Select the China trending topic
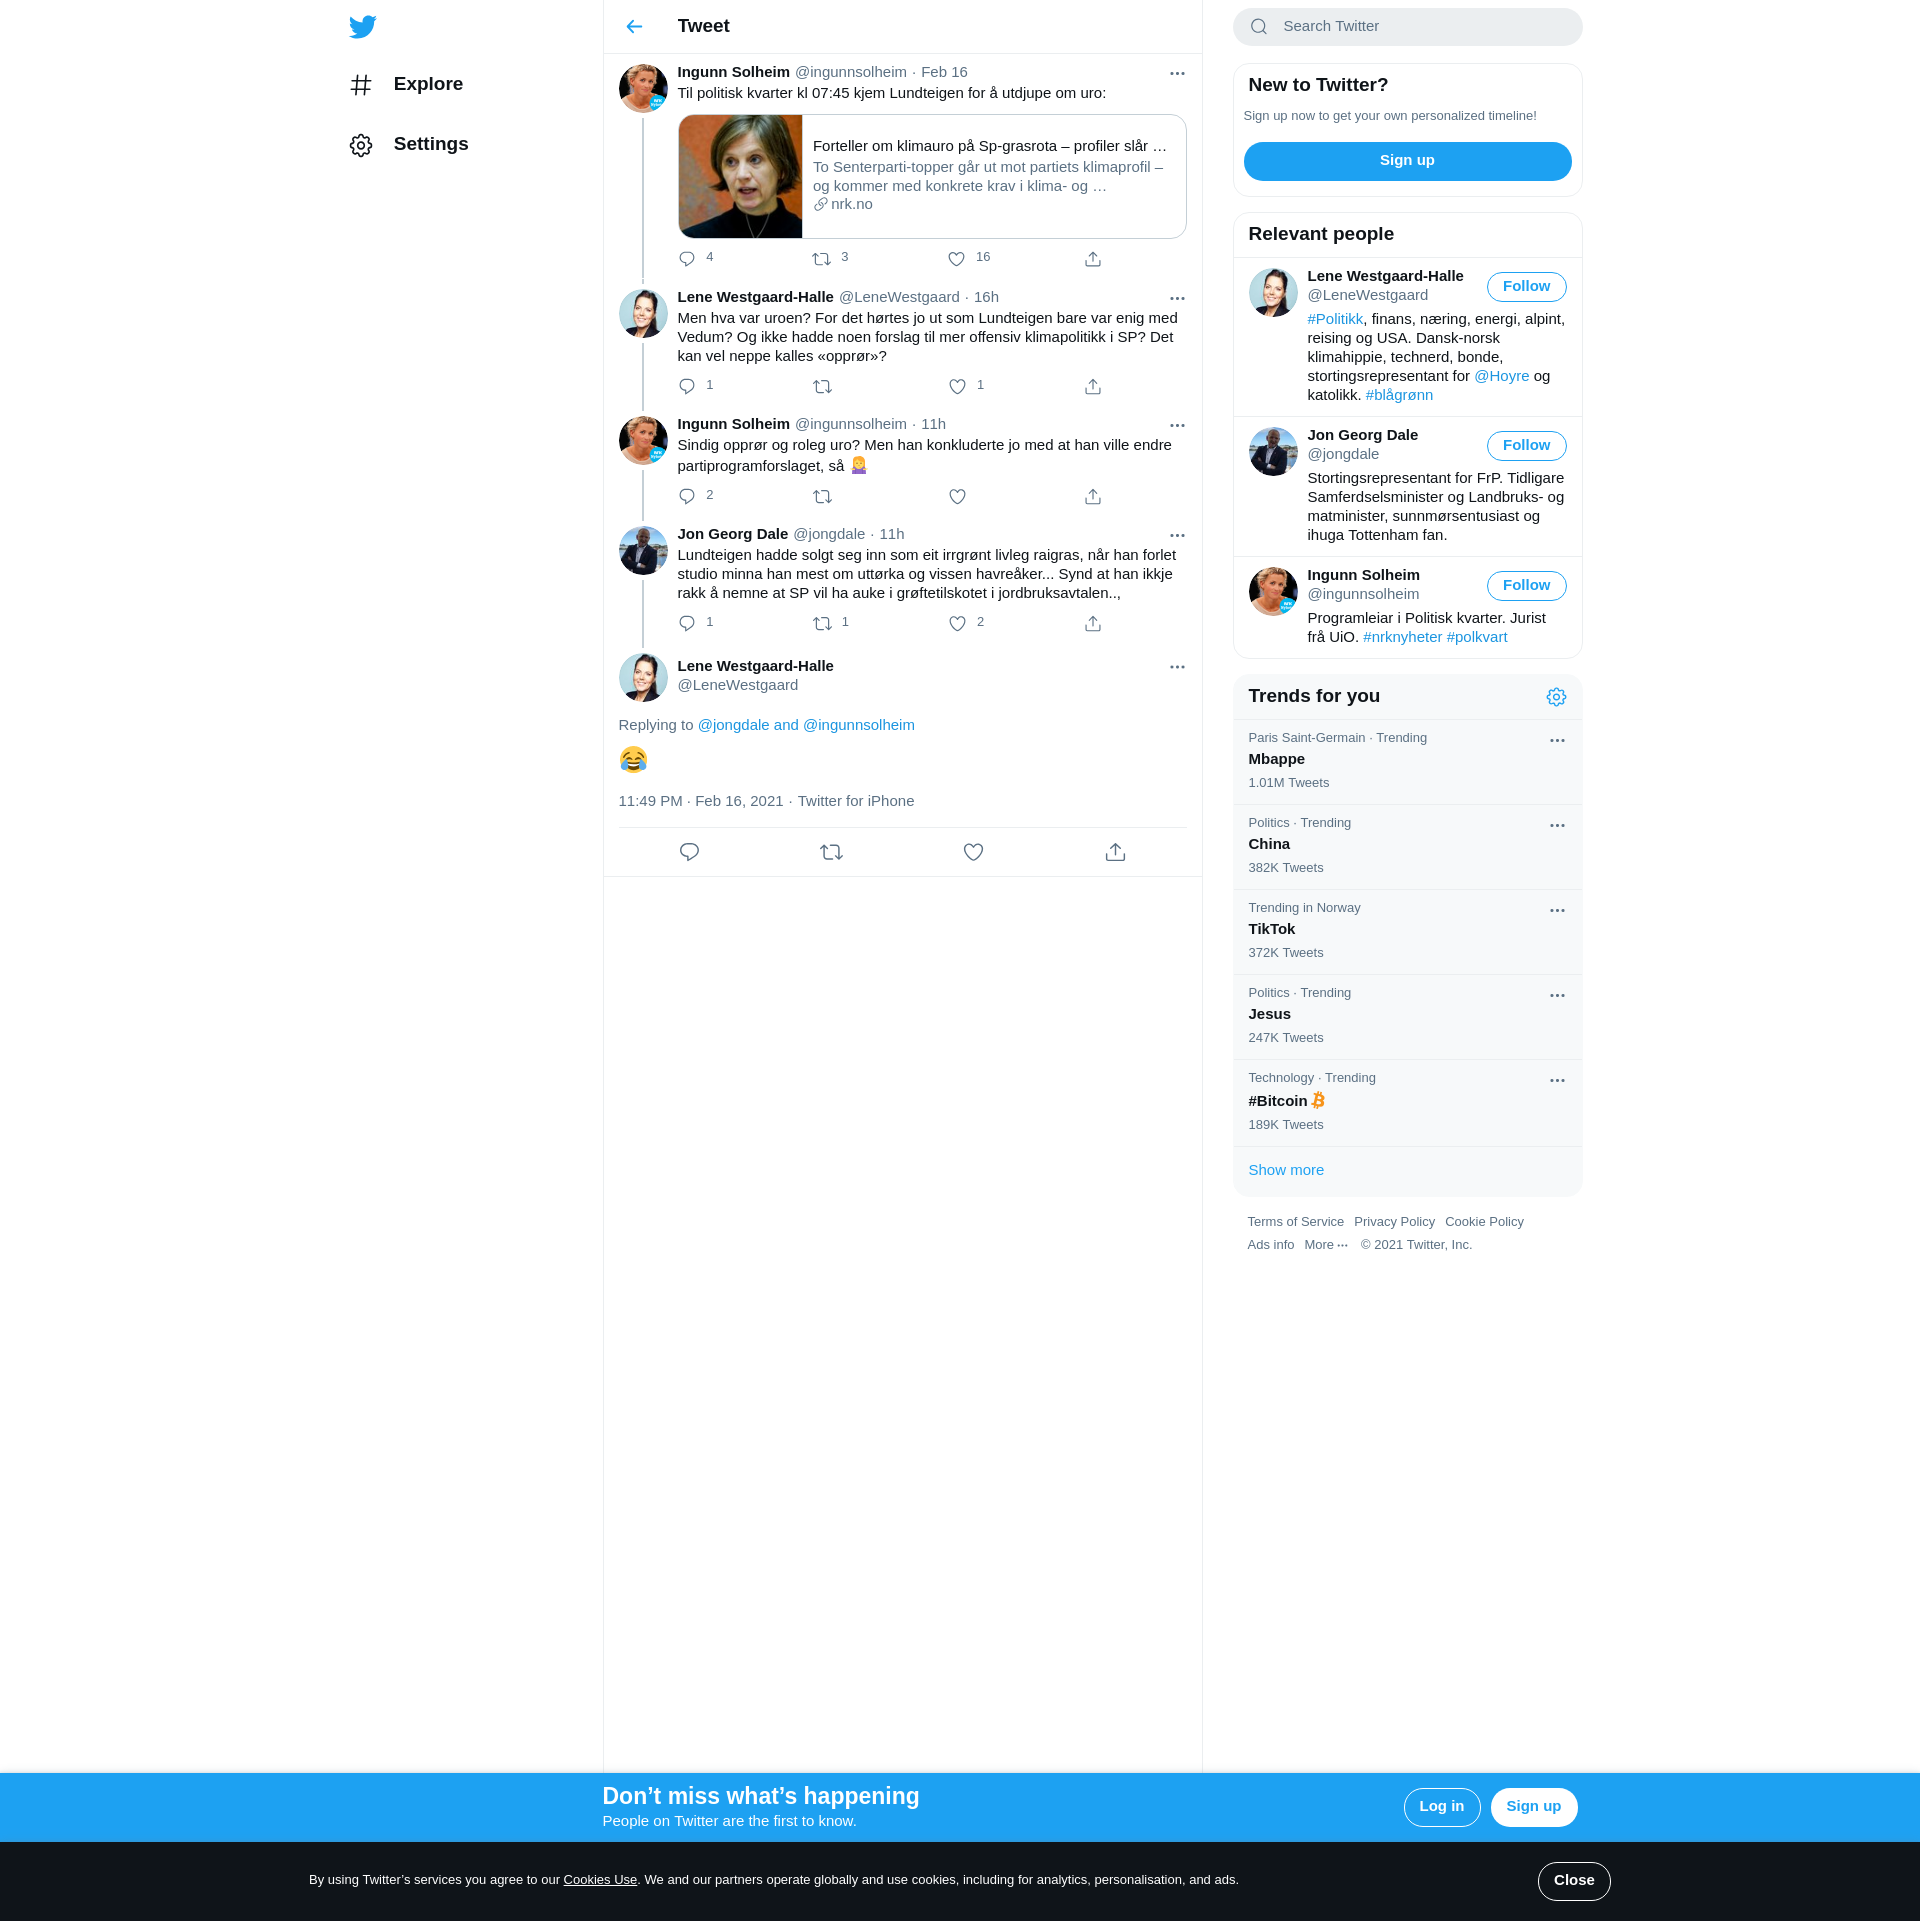 tap(1407, 847)
